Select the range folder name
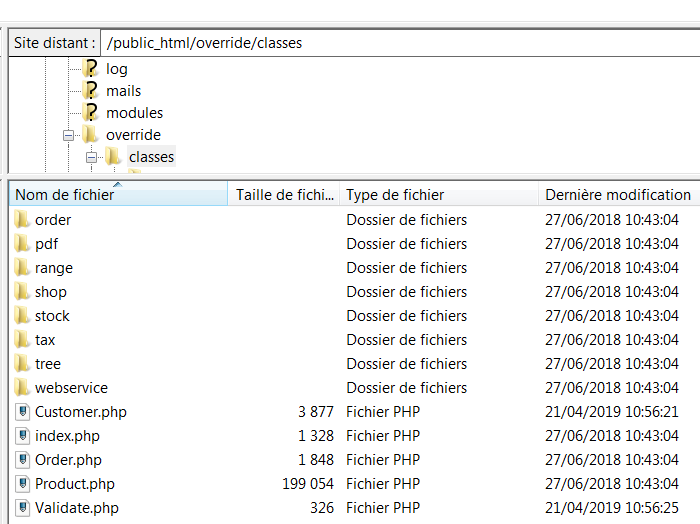The height and width of the screenshot is (524, 700). tap(54, 268)
